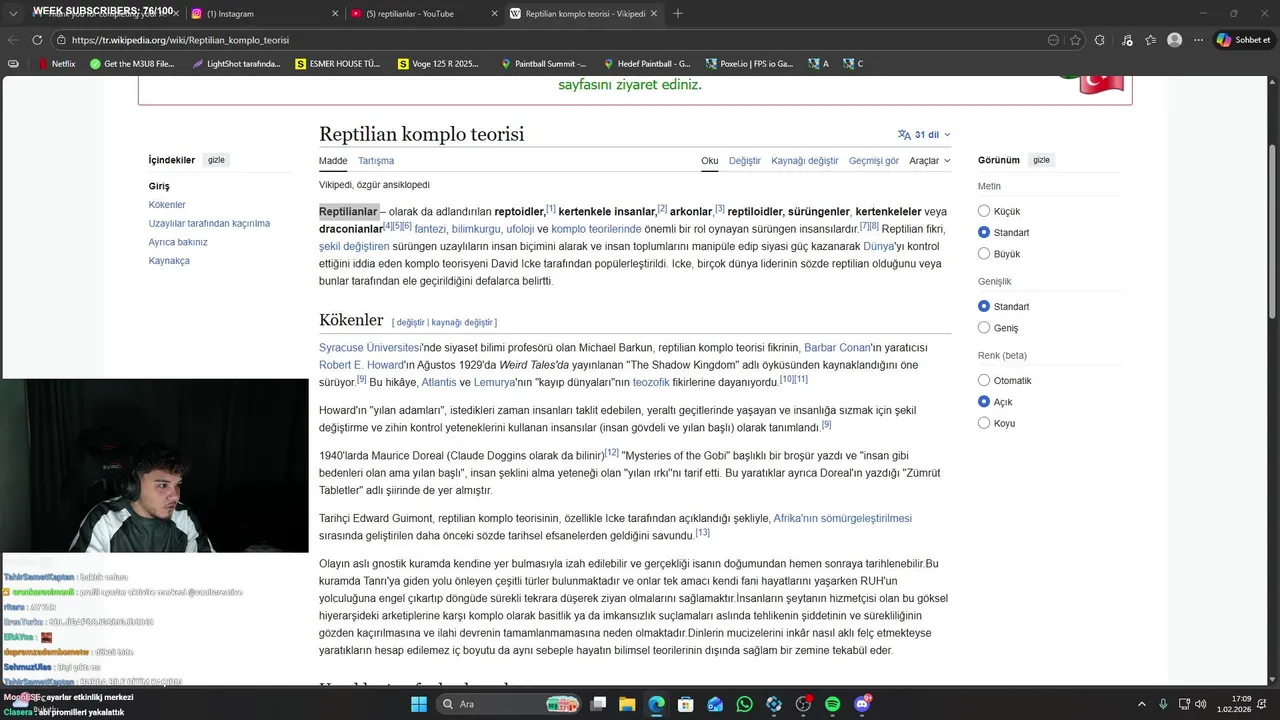
Task: Open File Explorer from the taskbar
Action: click(x=627, y=704)
